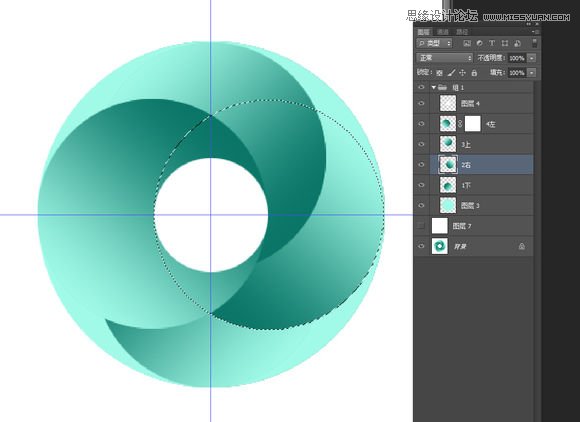Click the 图层 3 layer name
Screen dimensions: 580x422
[470, 205]
